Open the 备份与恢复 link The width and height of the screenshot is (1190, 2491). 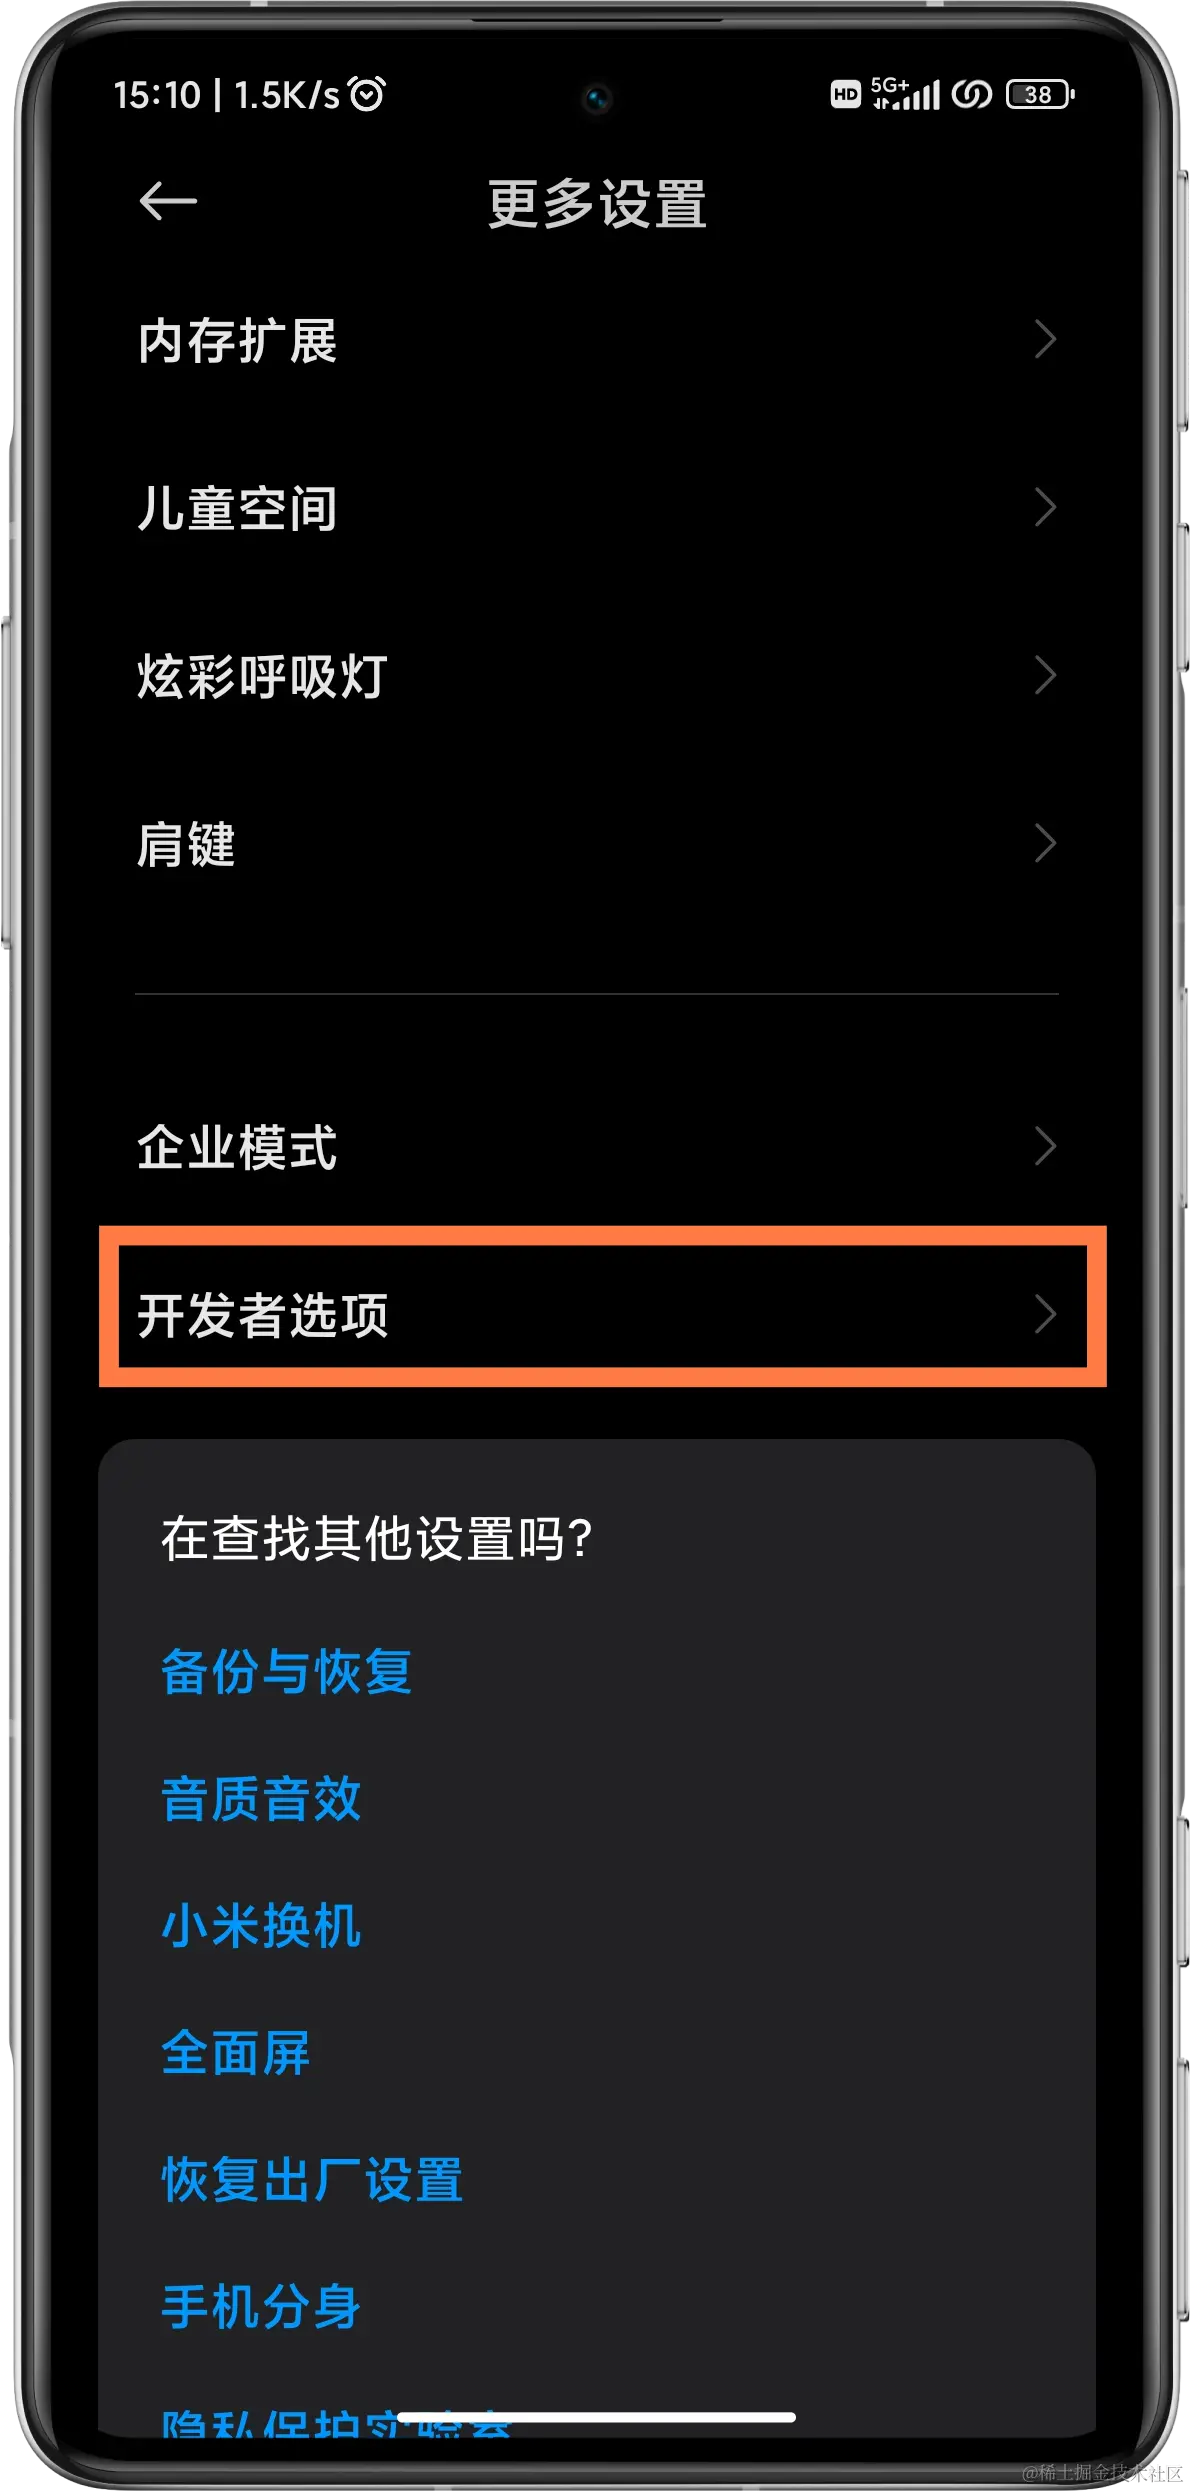pyautogui.click(x=286, y=1671)
